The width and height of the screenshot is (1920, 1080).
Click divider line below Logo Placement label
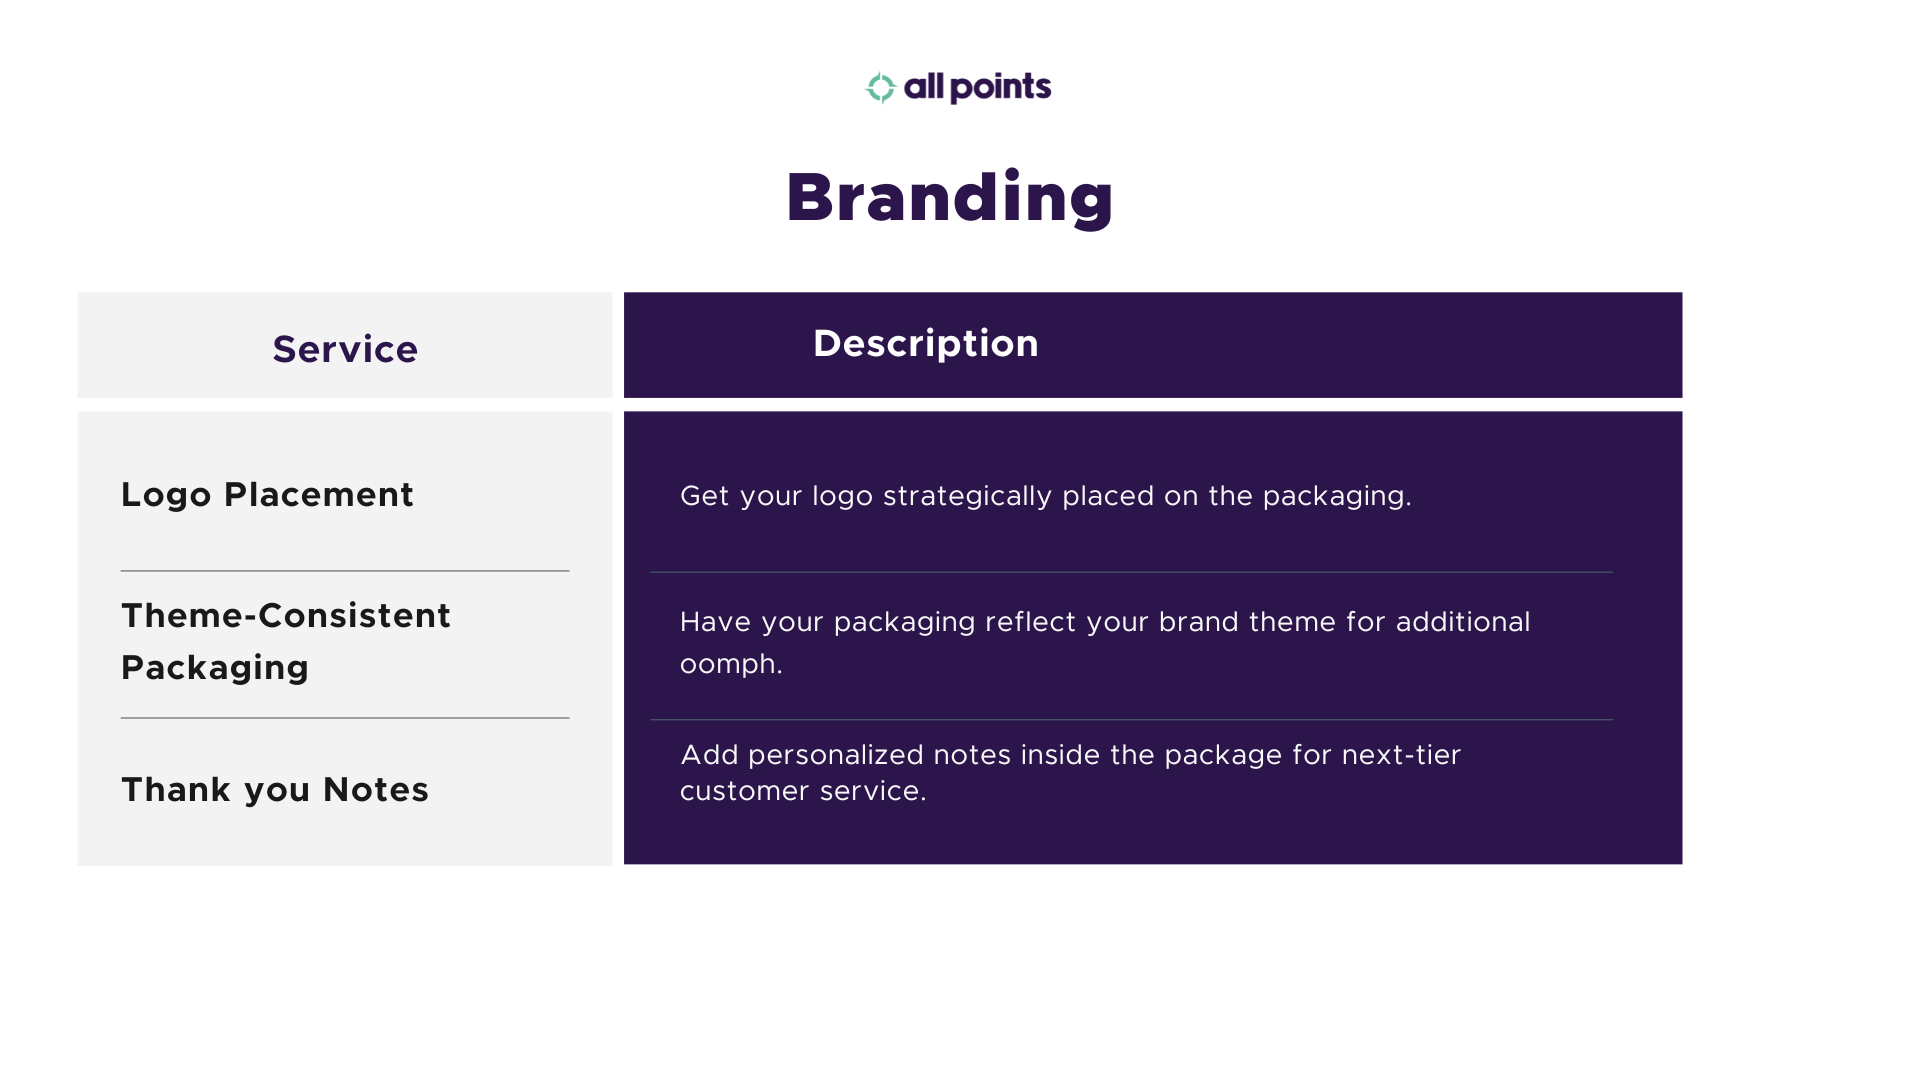click(x=345, y=571)
